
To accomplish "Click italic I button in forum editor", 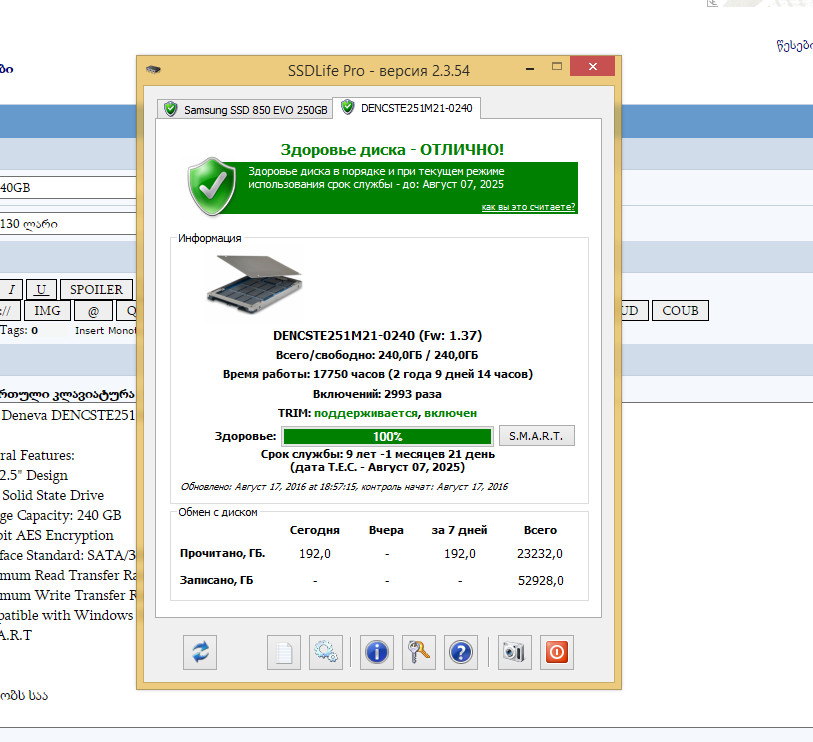I will (11, 289).
